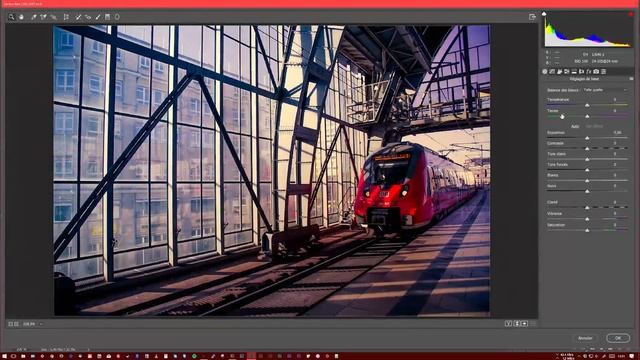Select the Targeted Adjustment tool
The image size is (640, 360).
point(53,17)
